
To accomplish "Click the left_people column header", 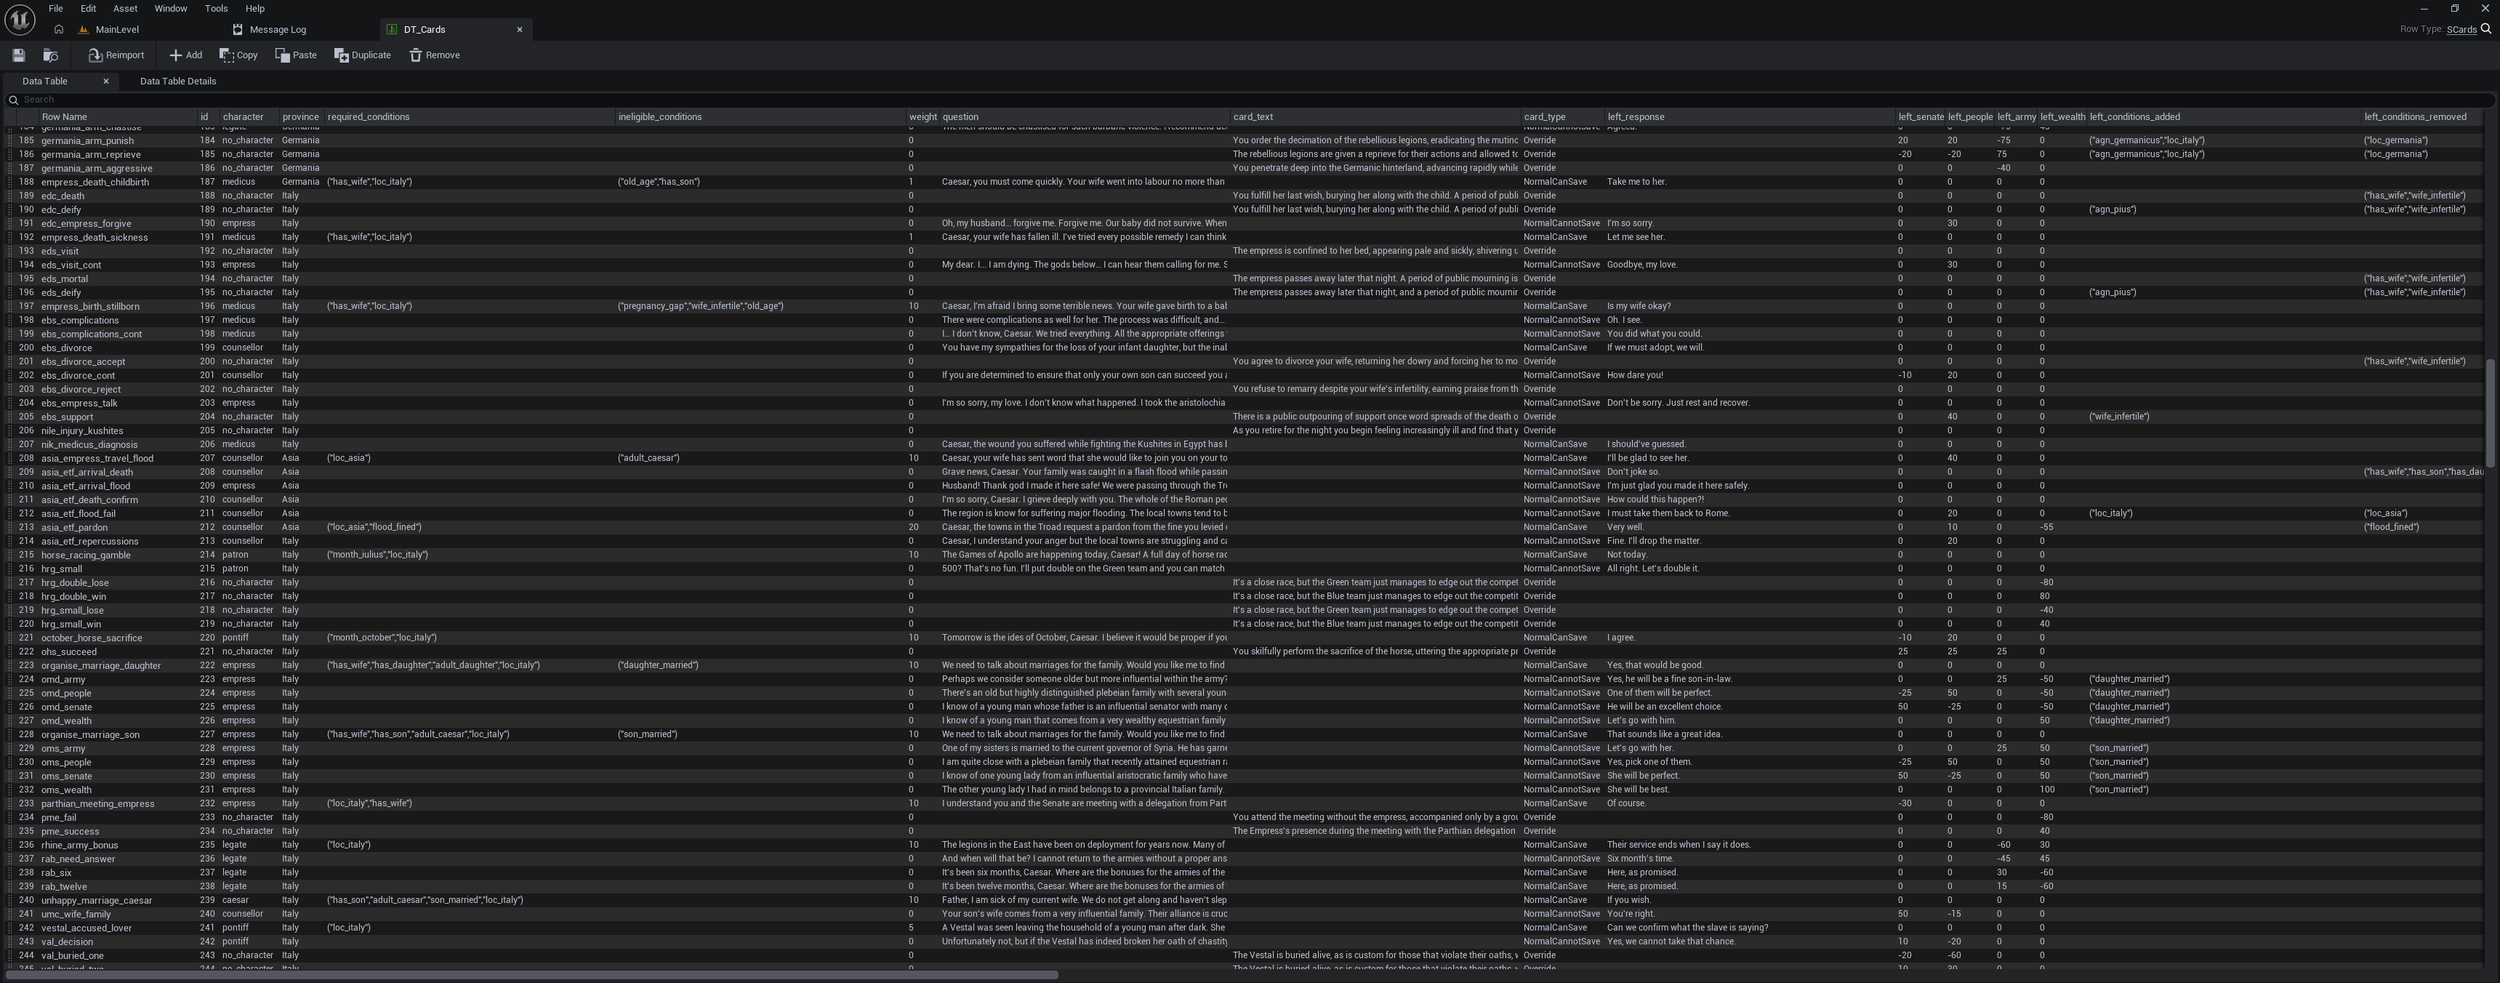I will 1971,117.
